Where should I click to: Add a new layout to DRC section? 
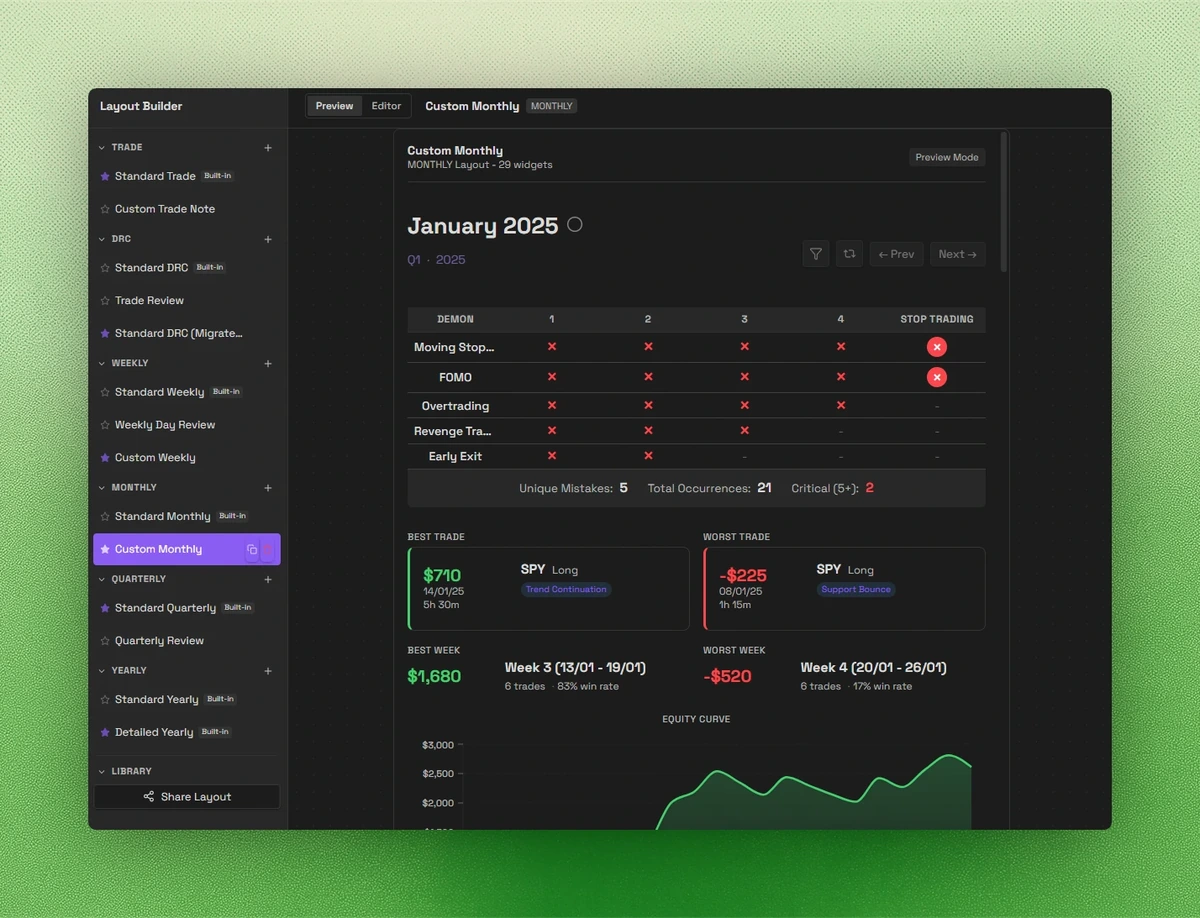[268, 240]
